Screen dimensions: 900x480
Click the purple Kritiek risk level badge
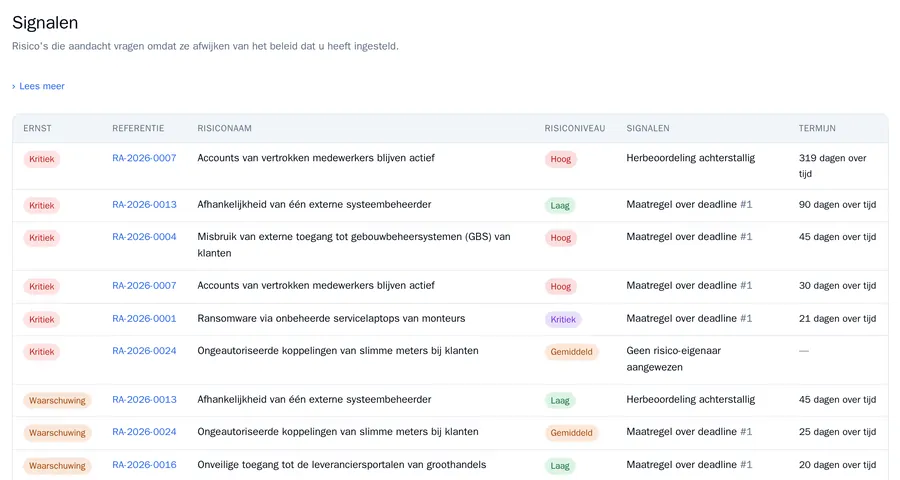[563, 319]
